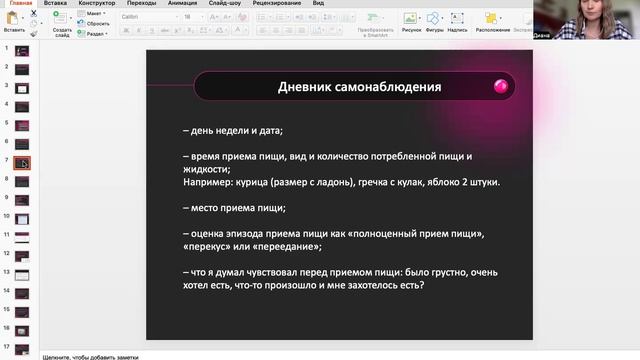This screenshot has width=640, height=360.
Task: Open the Рисунок dropdown arrow
Action: pyautogui.click(x=420, y=18)
